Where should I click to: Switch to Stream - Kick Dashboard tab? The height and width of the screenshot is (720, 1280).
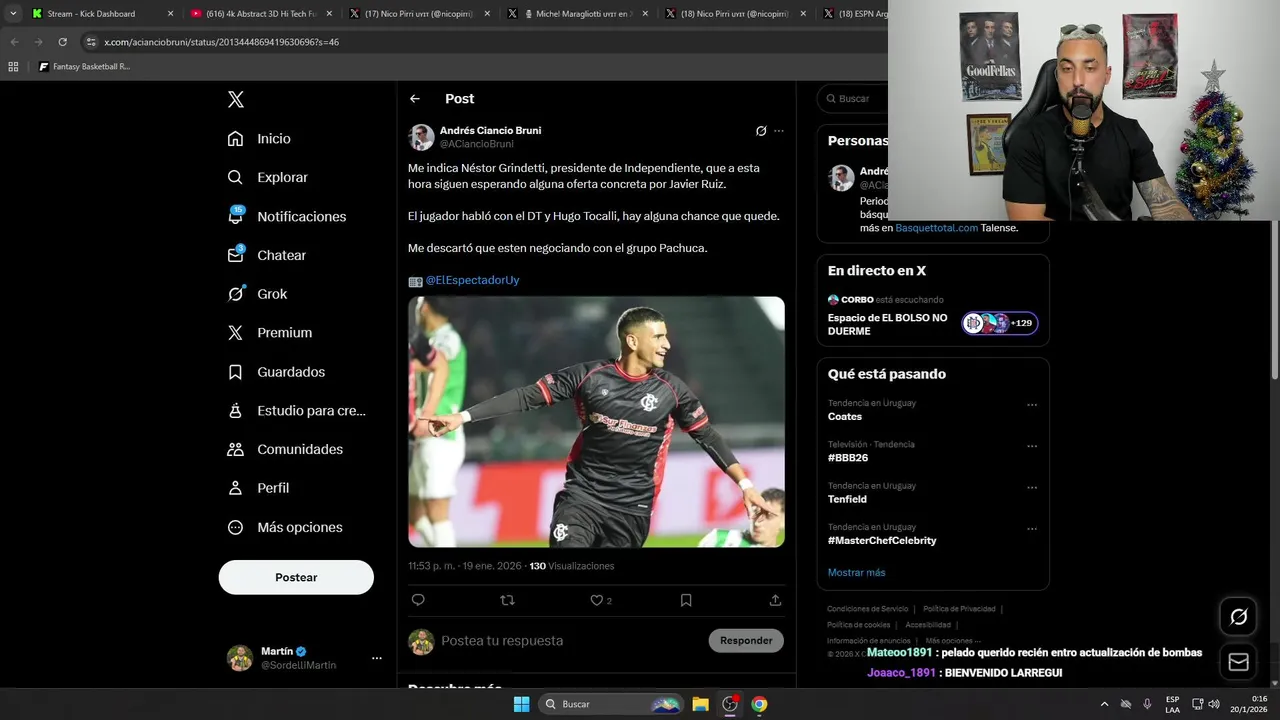click(101, 14)
